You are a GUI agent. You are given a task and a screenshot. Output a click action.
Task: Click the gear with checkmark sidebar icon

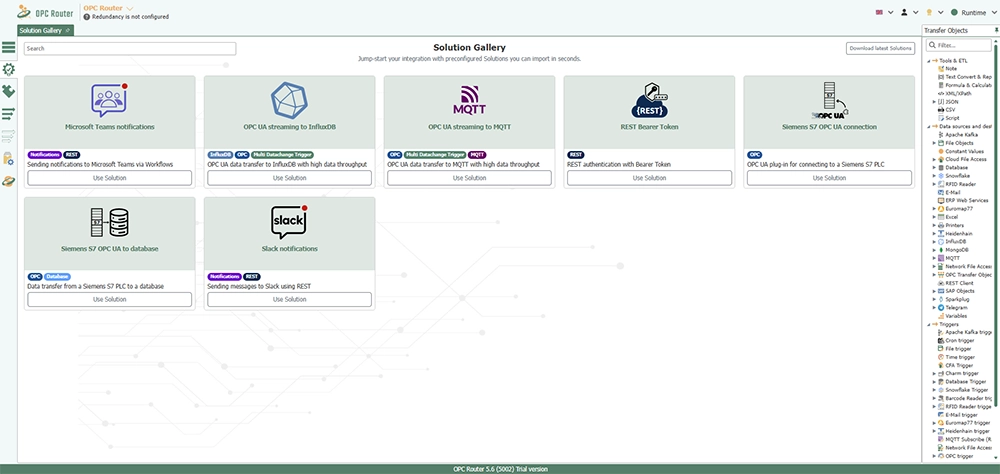coord(8,70)
